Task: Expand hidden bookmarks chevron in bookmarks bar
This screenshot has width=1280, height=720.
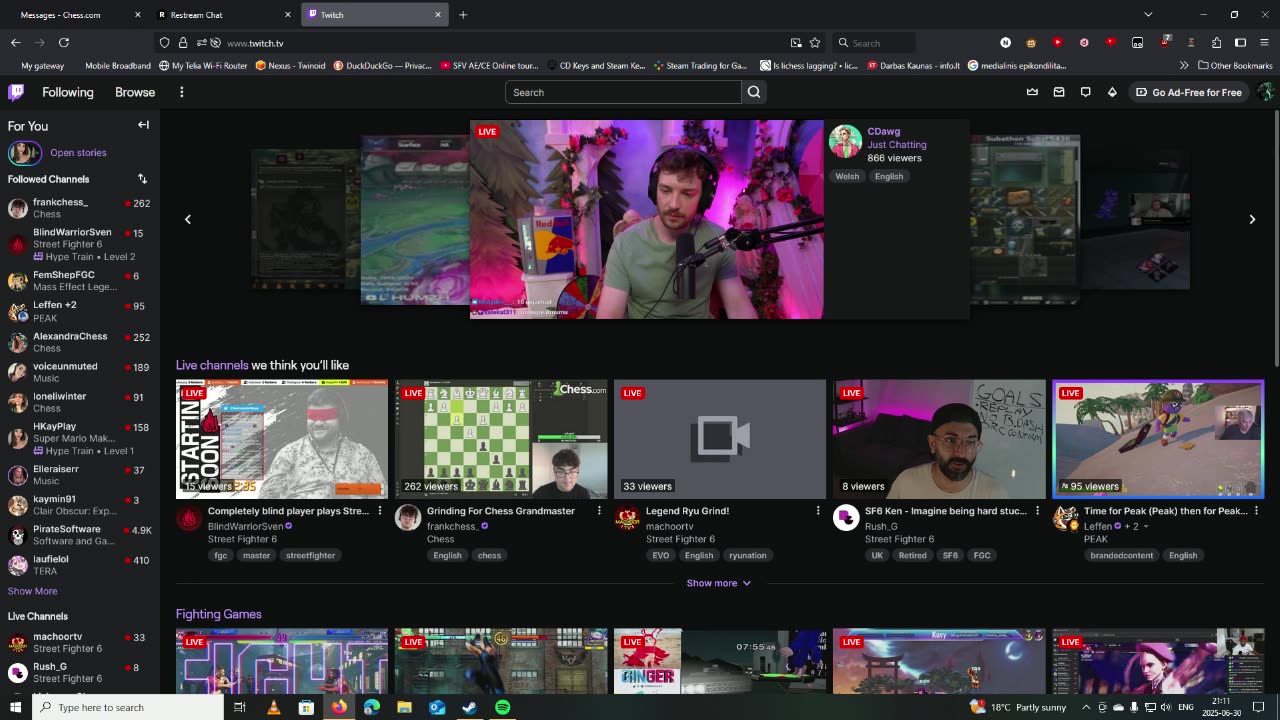Action: (x=1184, y=66)
